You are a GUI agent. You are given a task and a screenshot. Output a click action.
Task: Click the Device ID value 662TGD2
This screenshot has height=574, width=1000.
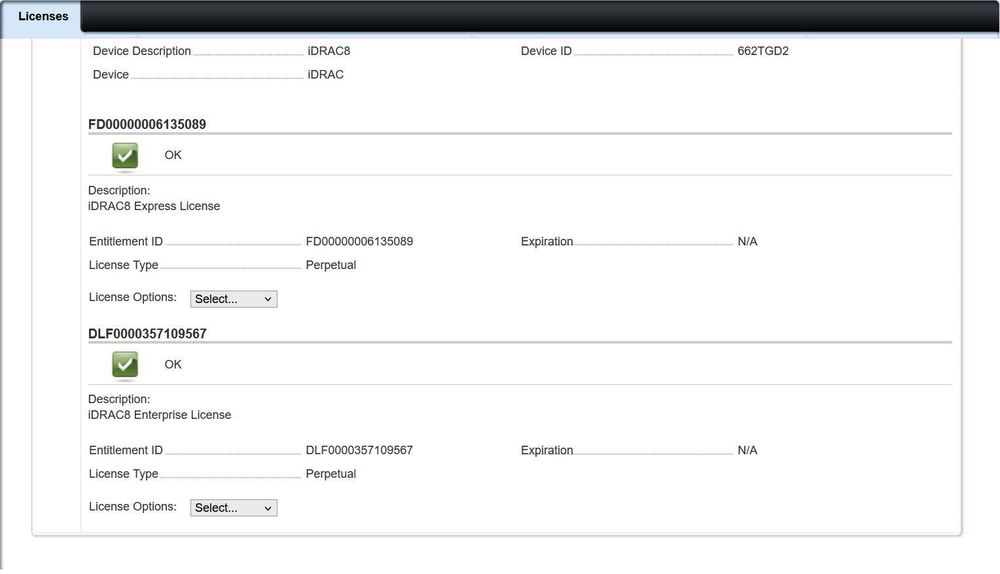click(763, 51)
